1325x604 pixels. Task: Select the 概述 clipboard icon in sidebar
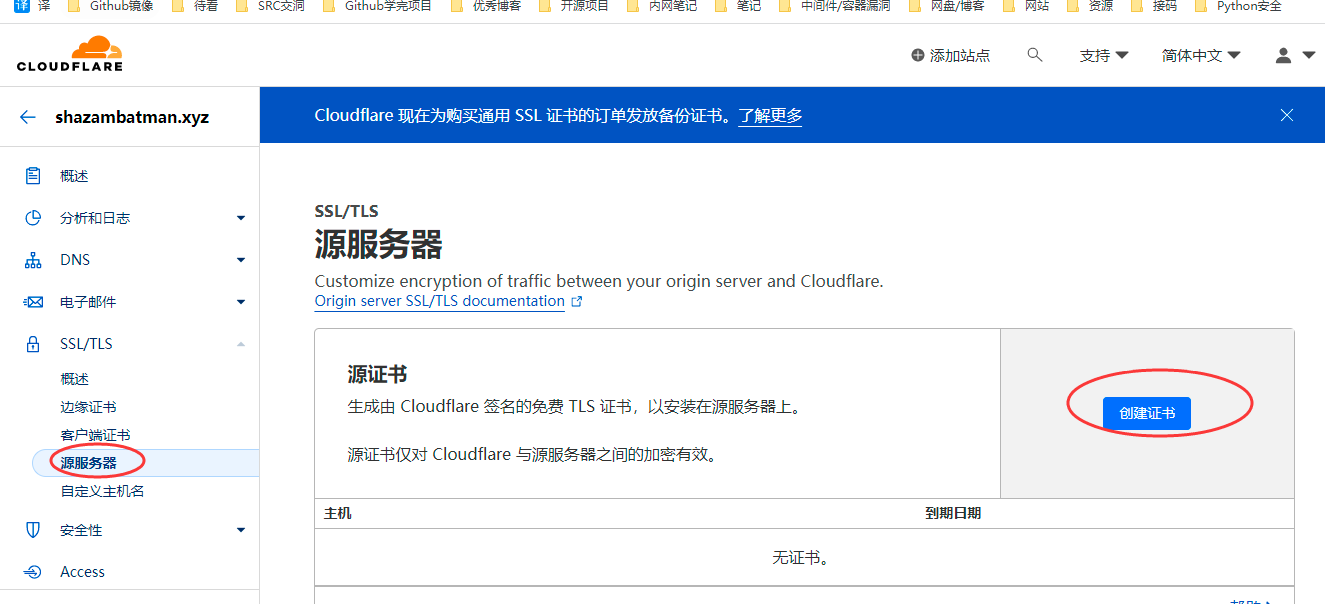33,176
